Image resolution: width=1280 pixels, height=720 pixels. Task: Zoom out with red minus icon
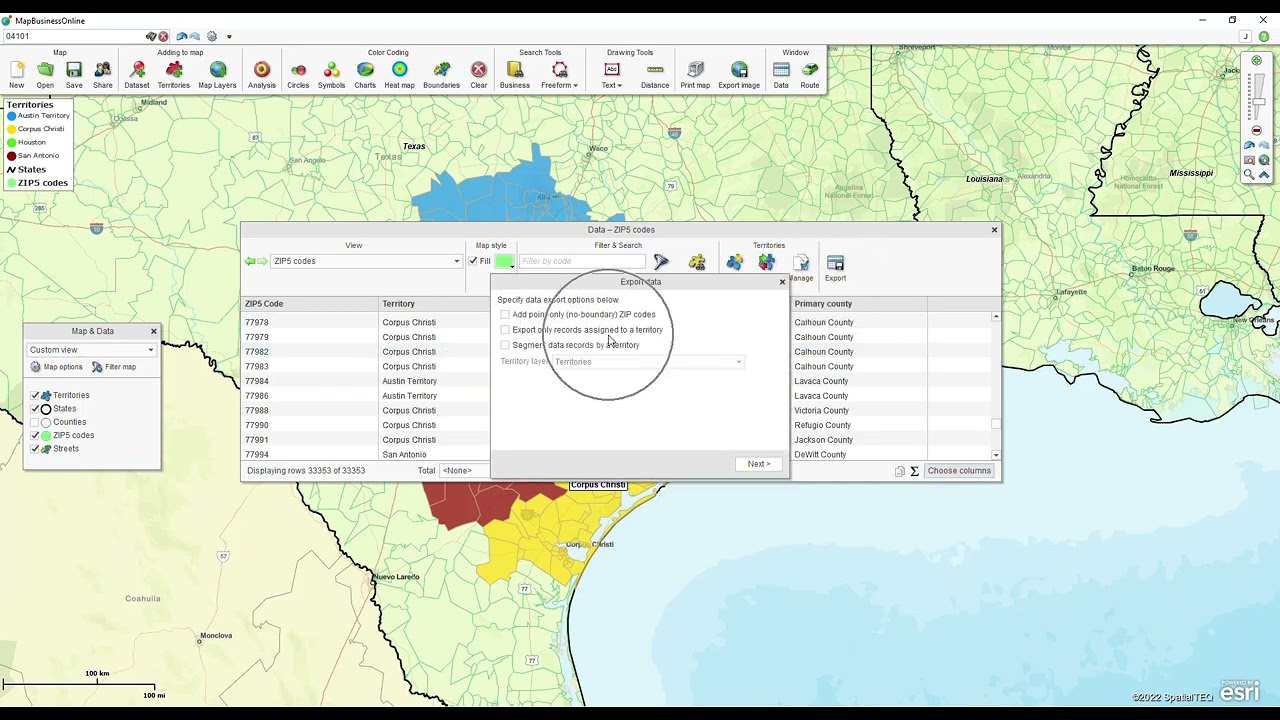coord(1257,130)
